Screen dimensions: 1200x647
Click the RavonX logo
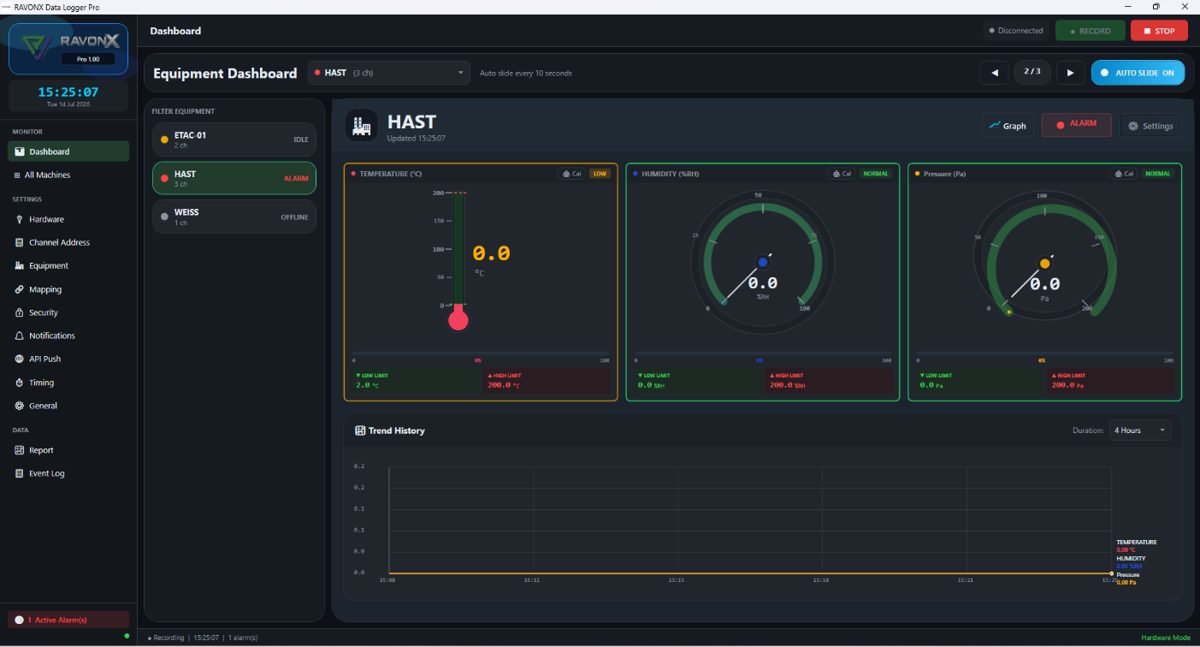(x=68, y=49)
